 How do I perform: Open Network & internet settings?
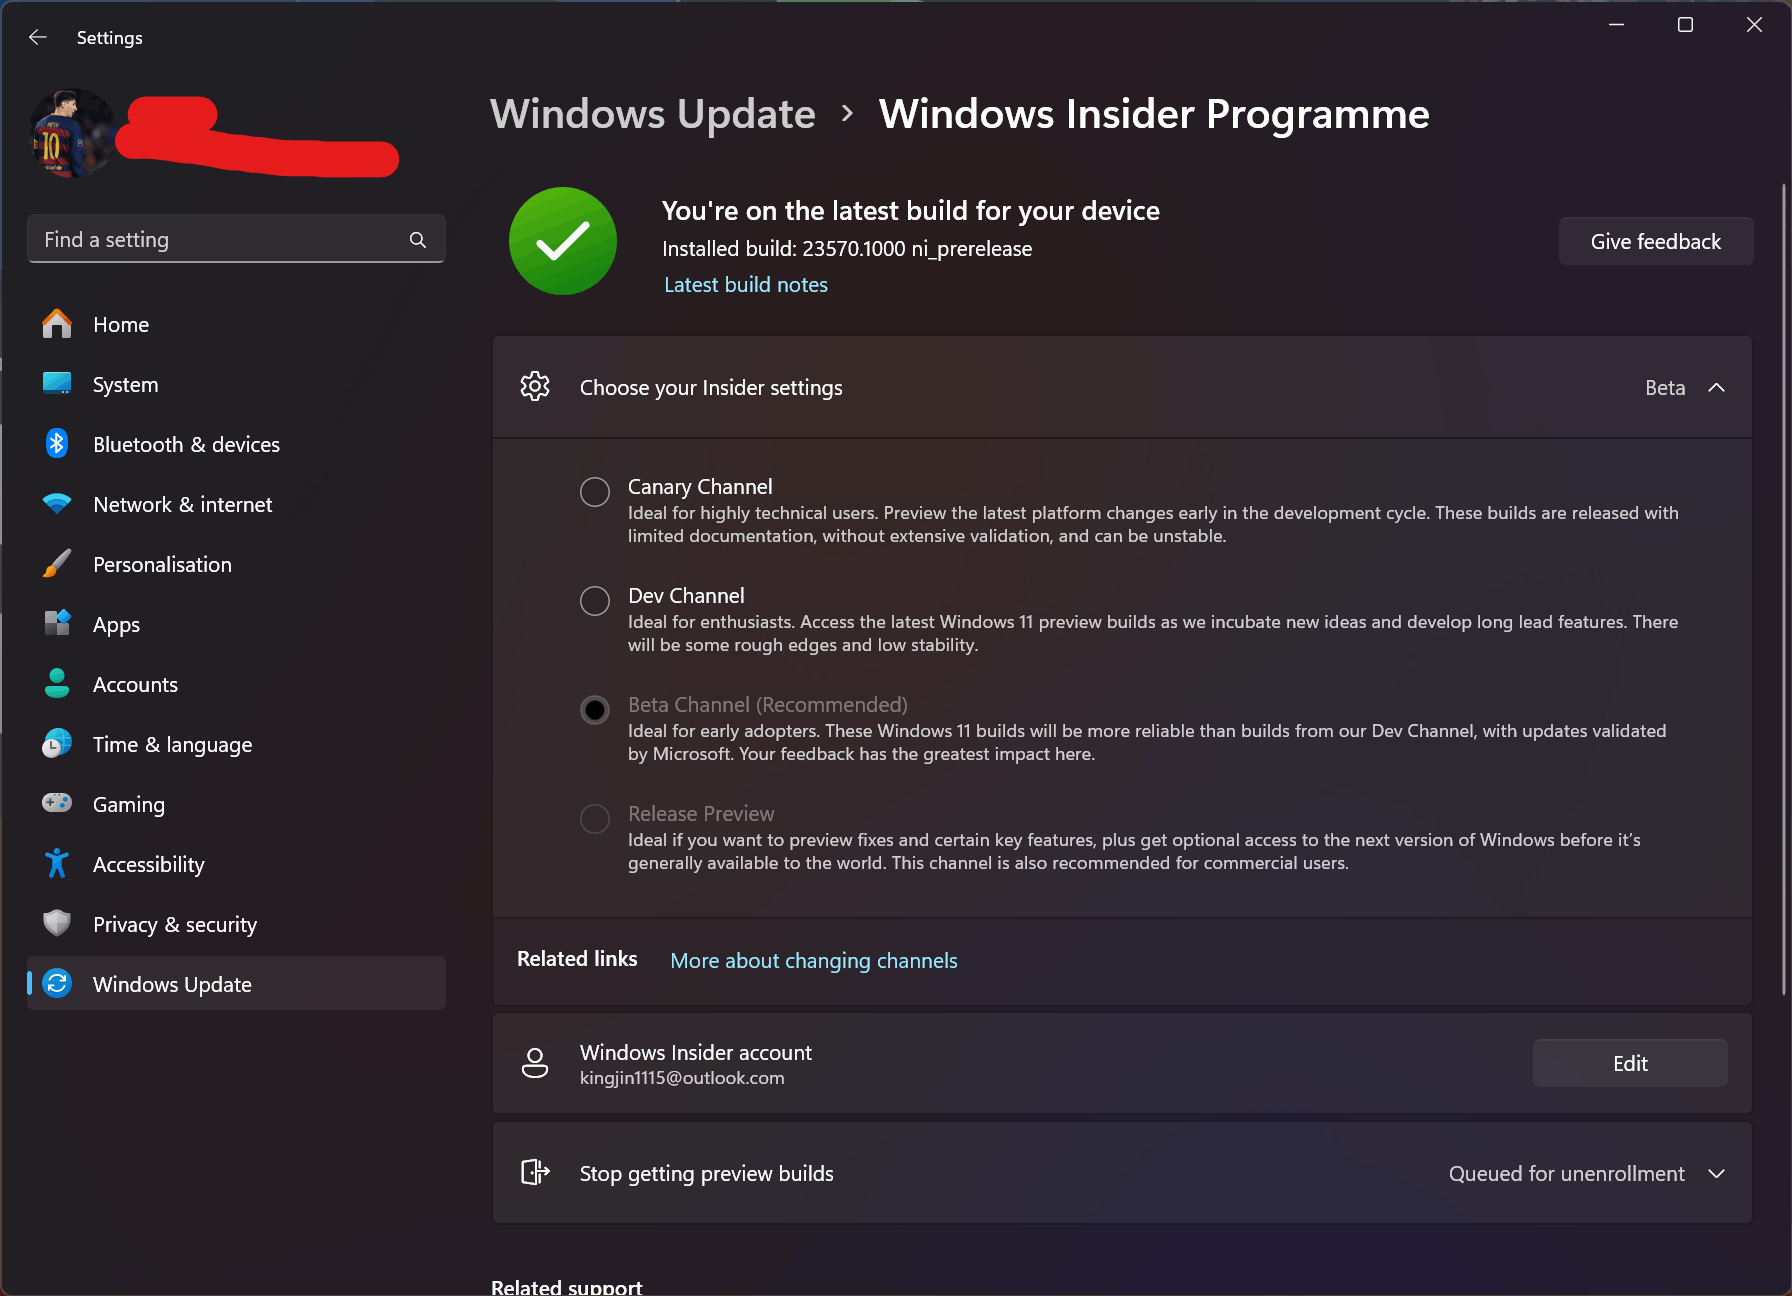pyautogui.click(x=57, y=504)
